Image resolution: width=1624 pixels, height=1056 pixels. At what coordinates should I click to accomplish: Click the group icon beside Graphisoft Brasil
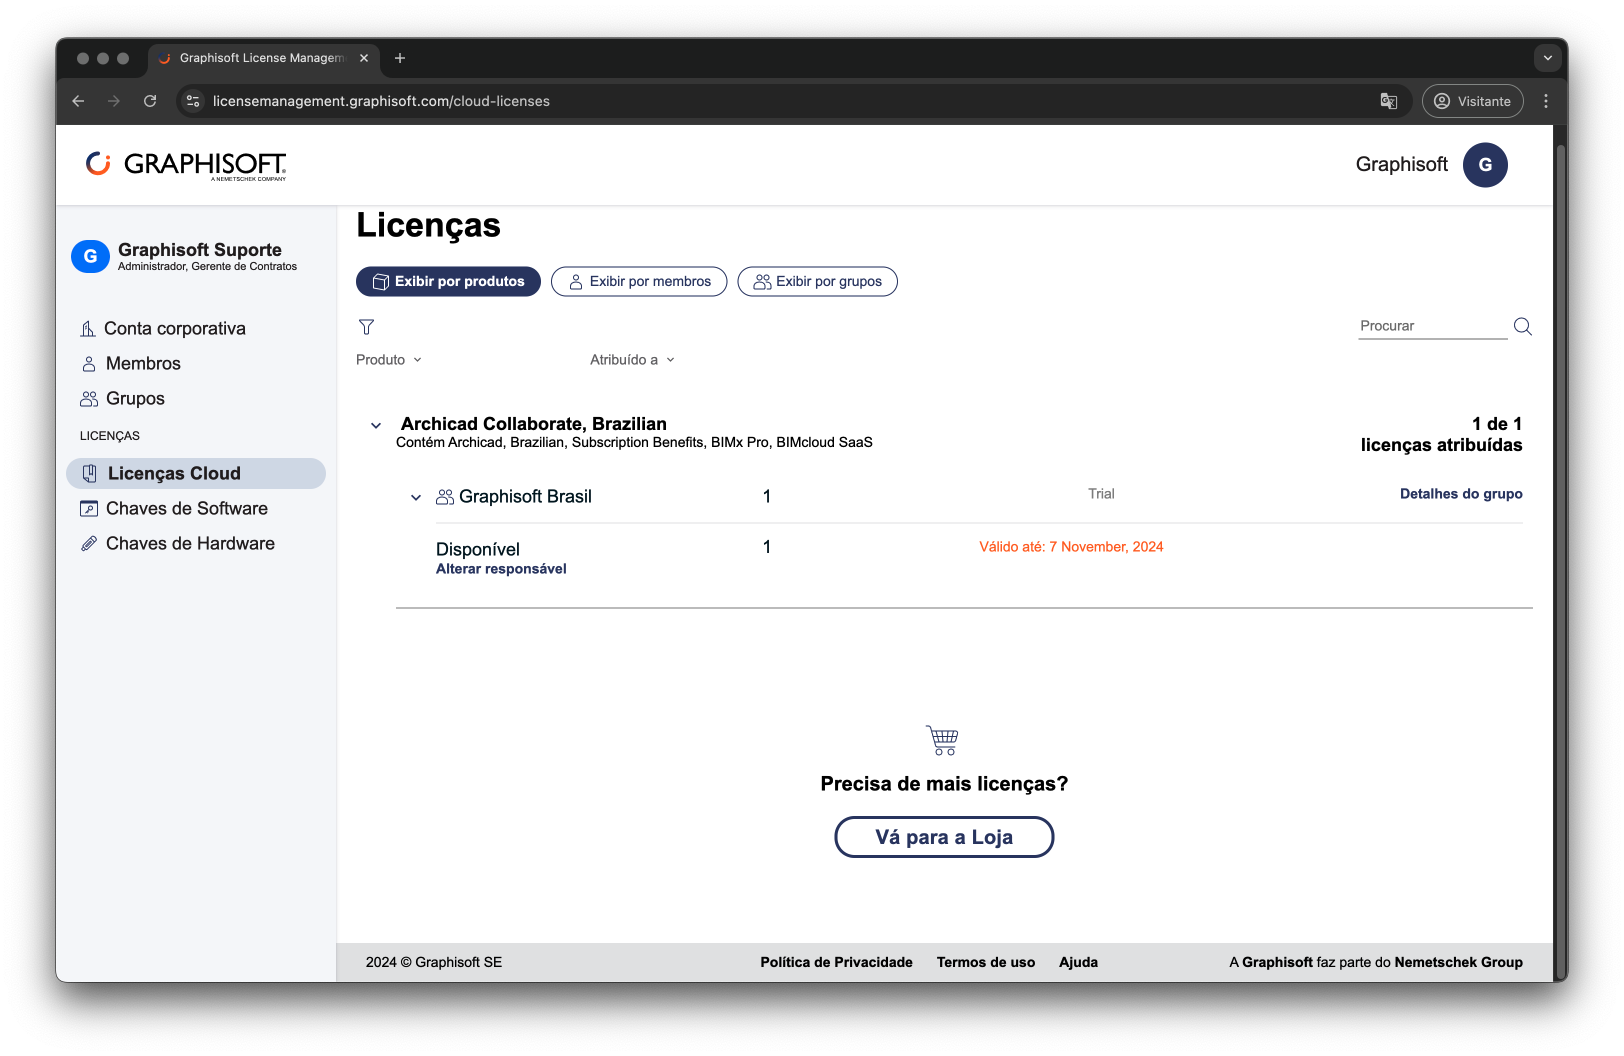pyautogui.click(x=445, y=497)
